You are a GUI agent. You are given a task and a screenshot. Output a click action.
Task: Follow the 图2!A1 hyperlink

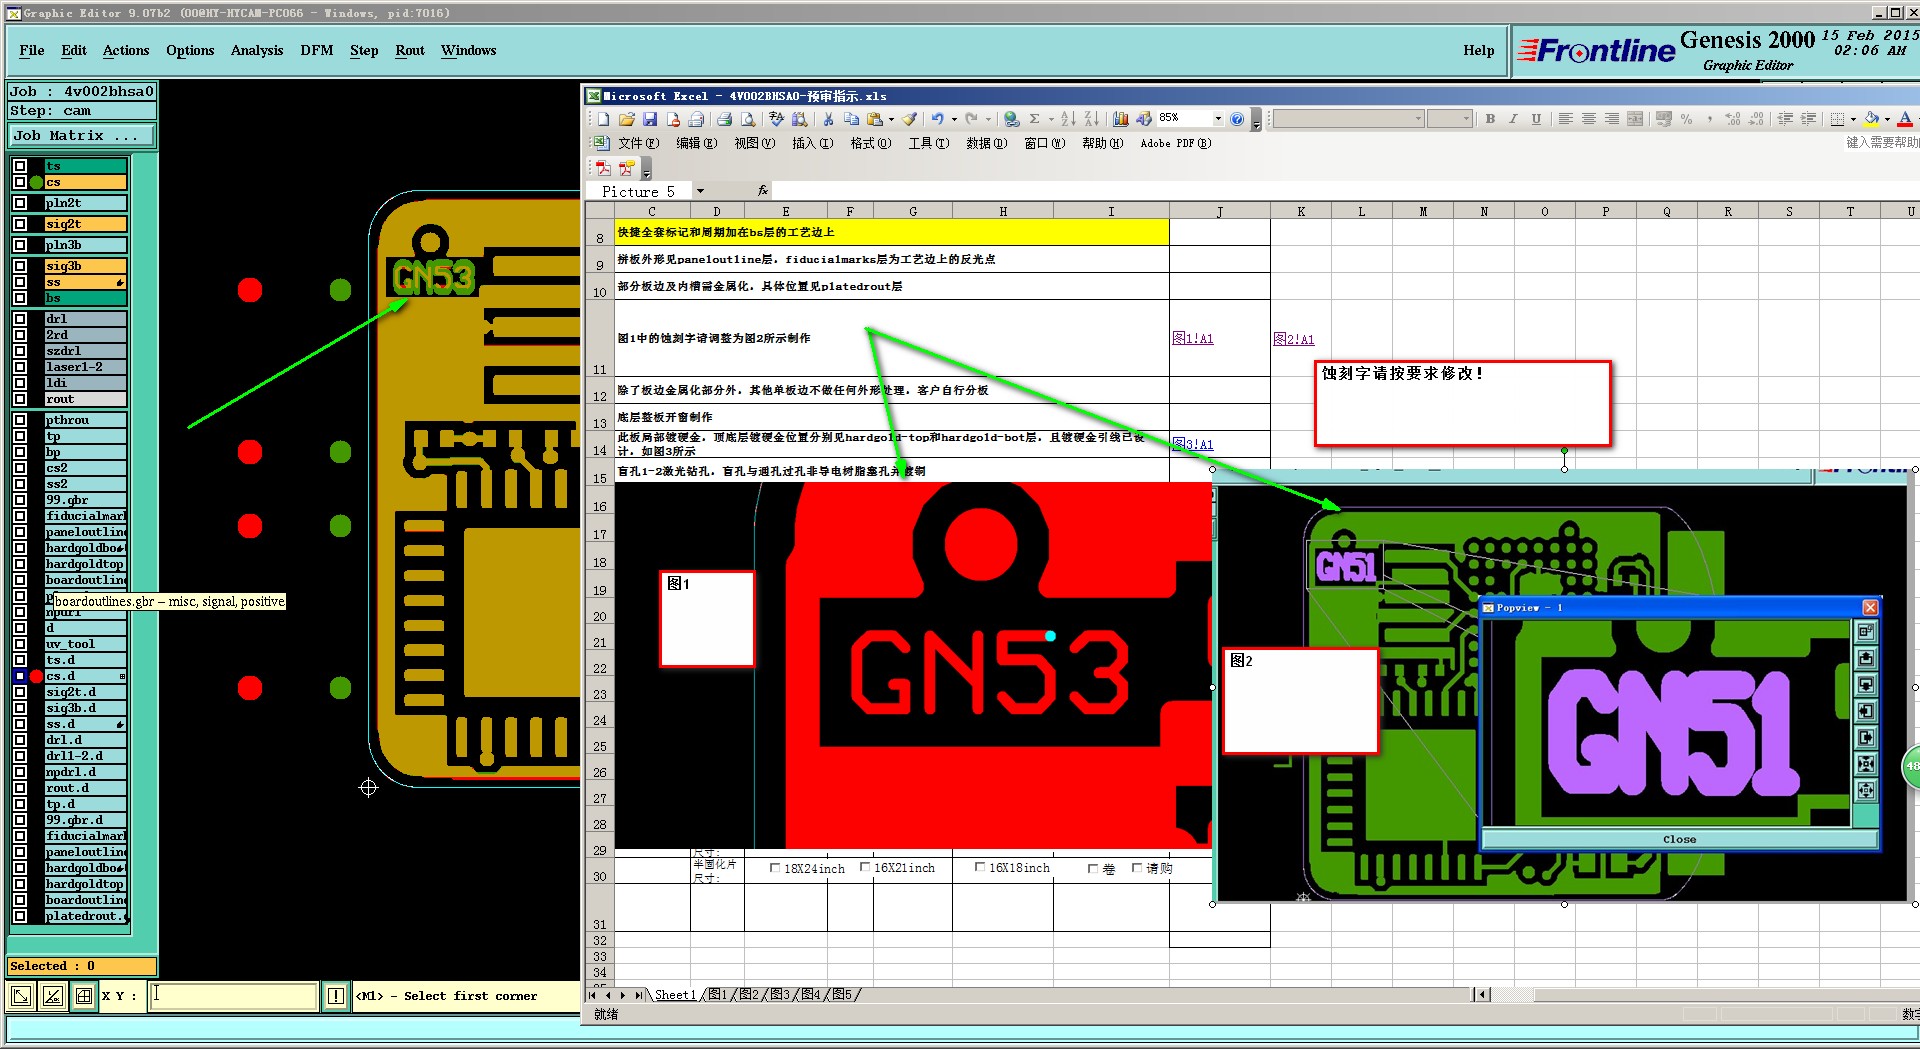[x=1294, y=339]
